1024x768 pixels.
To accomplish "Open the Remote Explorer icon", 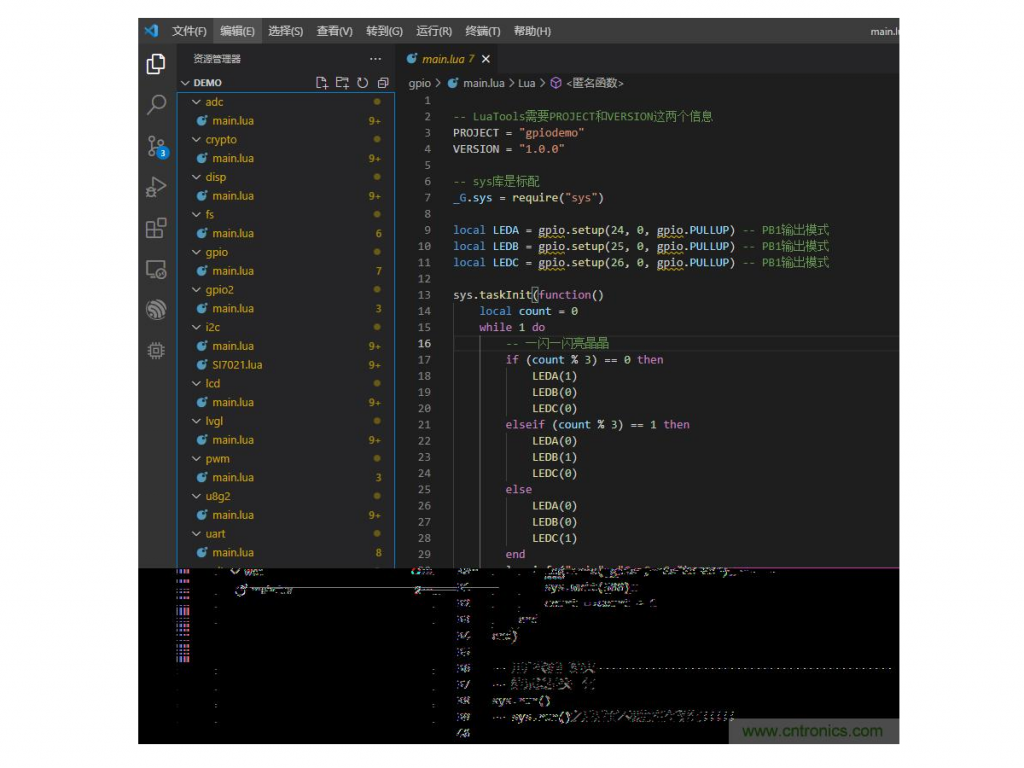I will 156,270.
